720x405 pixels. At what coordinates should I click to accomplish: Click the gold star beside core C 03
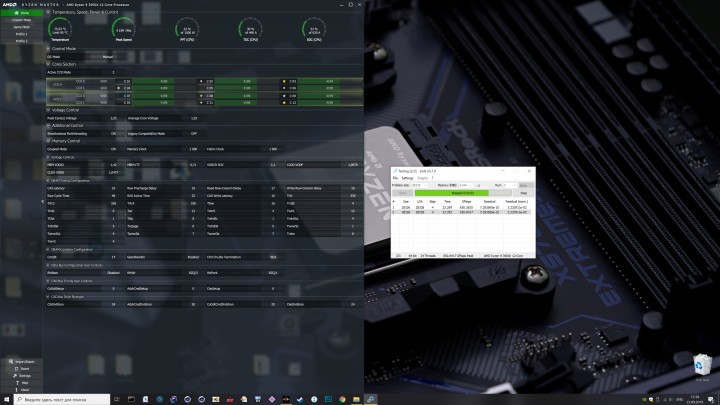(x=284, y=81)
